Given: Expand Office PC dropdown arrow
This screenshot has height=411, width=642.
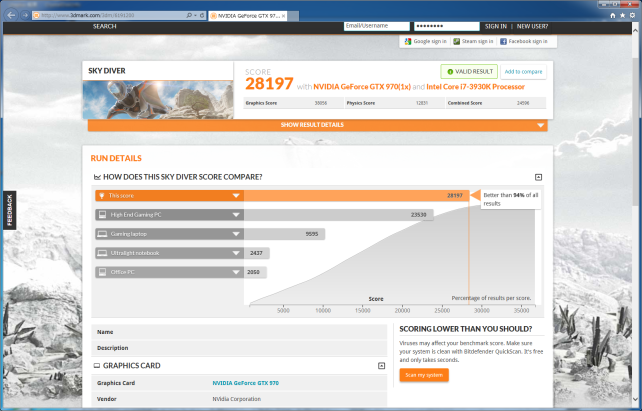Looking at the screenshot, I should coord(236,272).
